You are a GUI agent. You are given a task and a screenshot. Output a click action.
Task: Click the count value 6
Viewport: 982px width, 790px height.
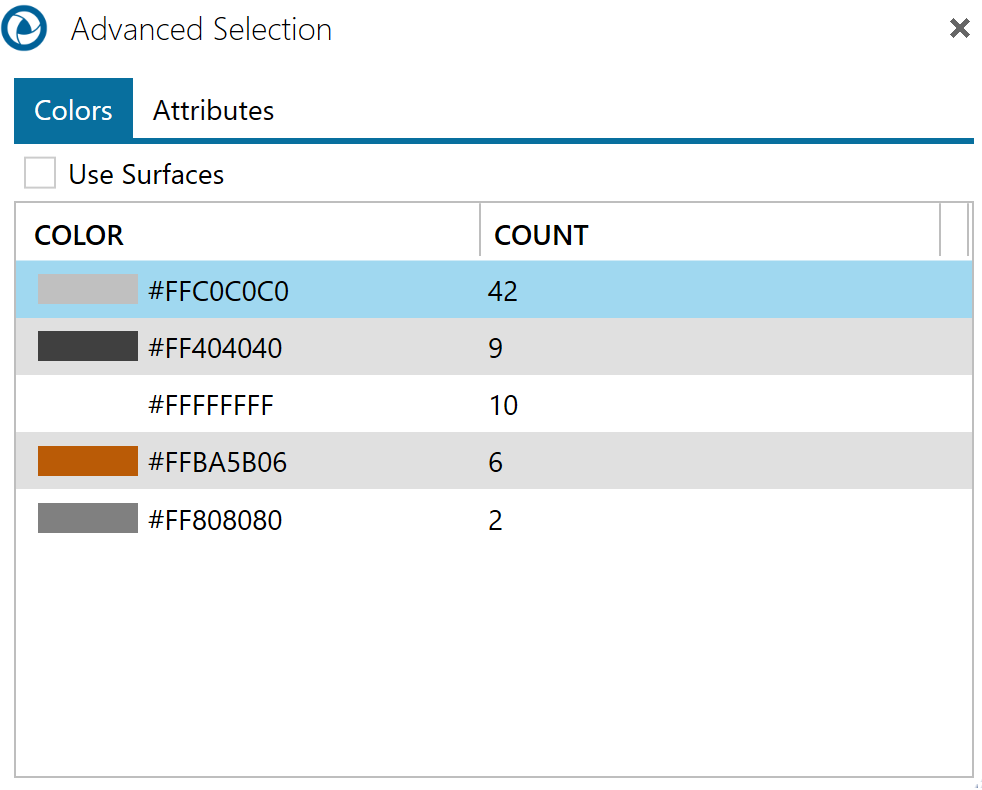click(496, 462)
